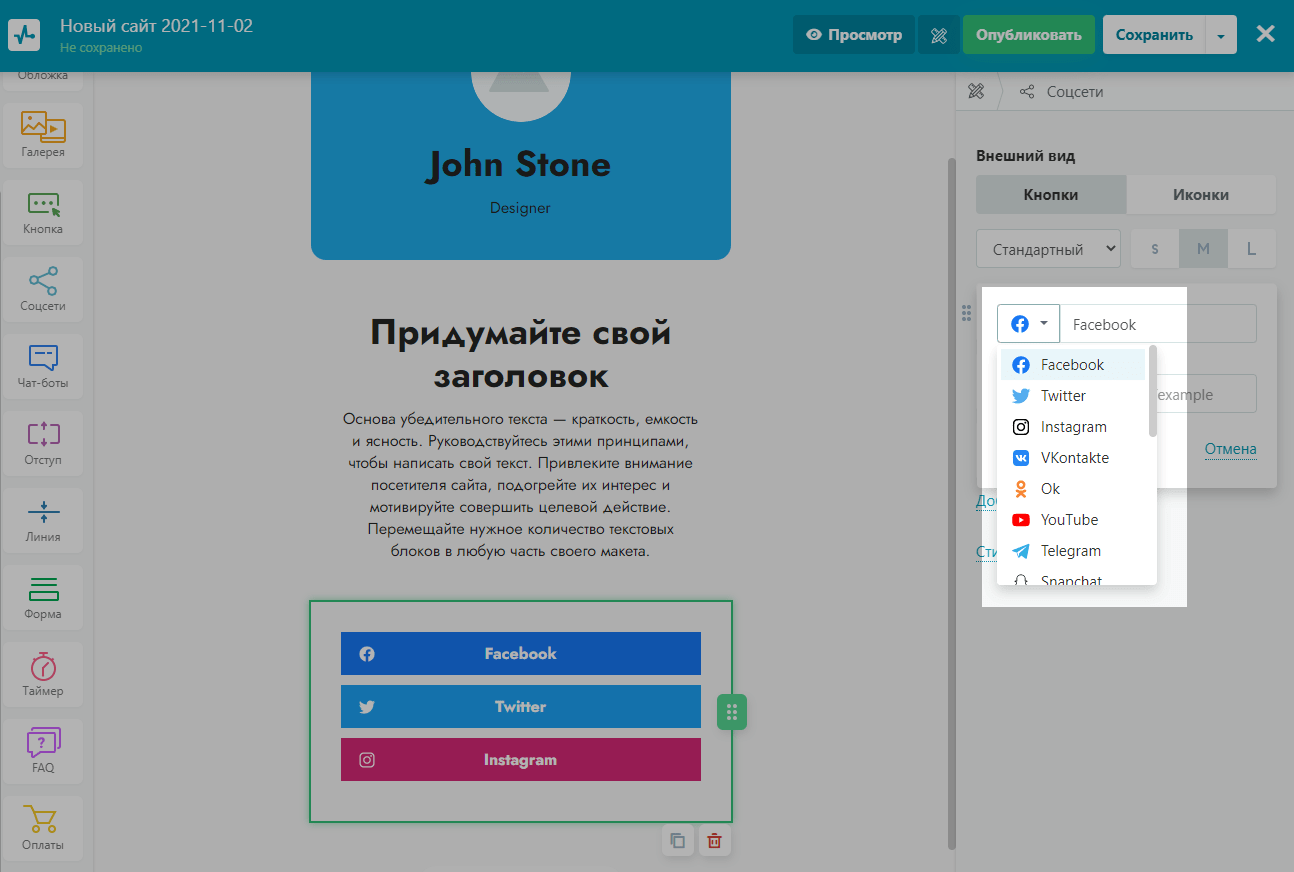Click the Facebook name text field

1157,324
